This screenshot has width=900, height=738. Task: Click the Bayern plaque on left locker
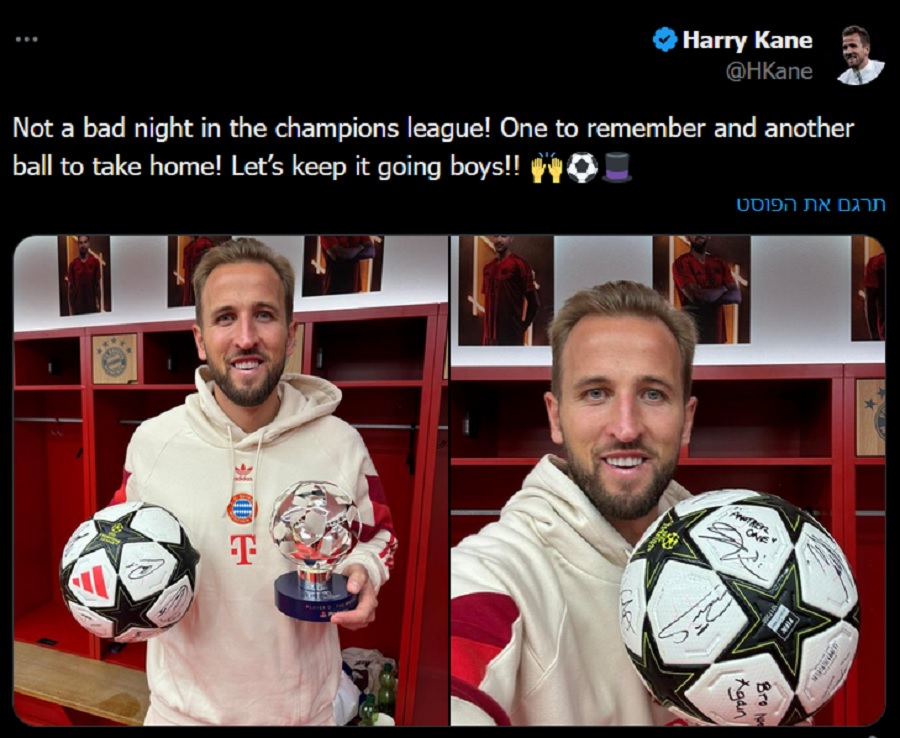pyautogui.click(x=115, y=359)
